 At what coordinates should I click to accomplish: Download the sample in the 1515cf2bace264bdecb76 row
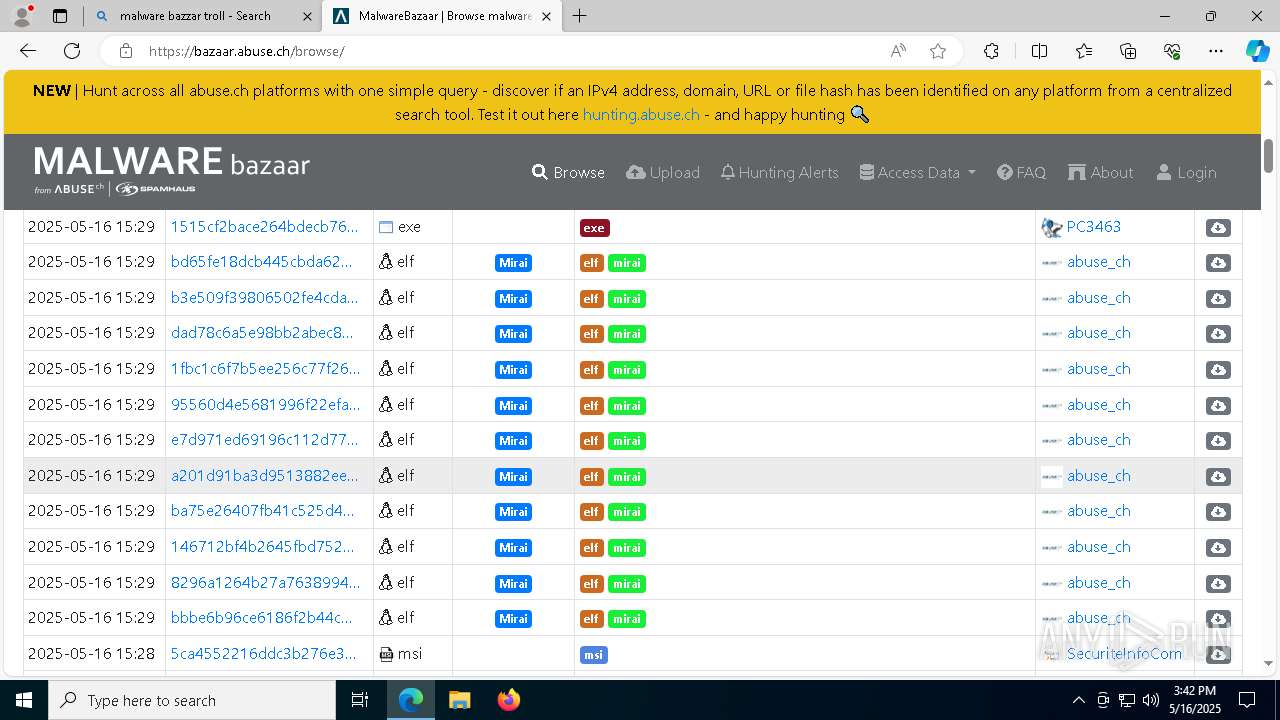[1218, 228]
